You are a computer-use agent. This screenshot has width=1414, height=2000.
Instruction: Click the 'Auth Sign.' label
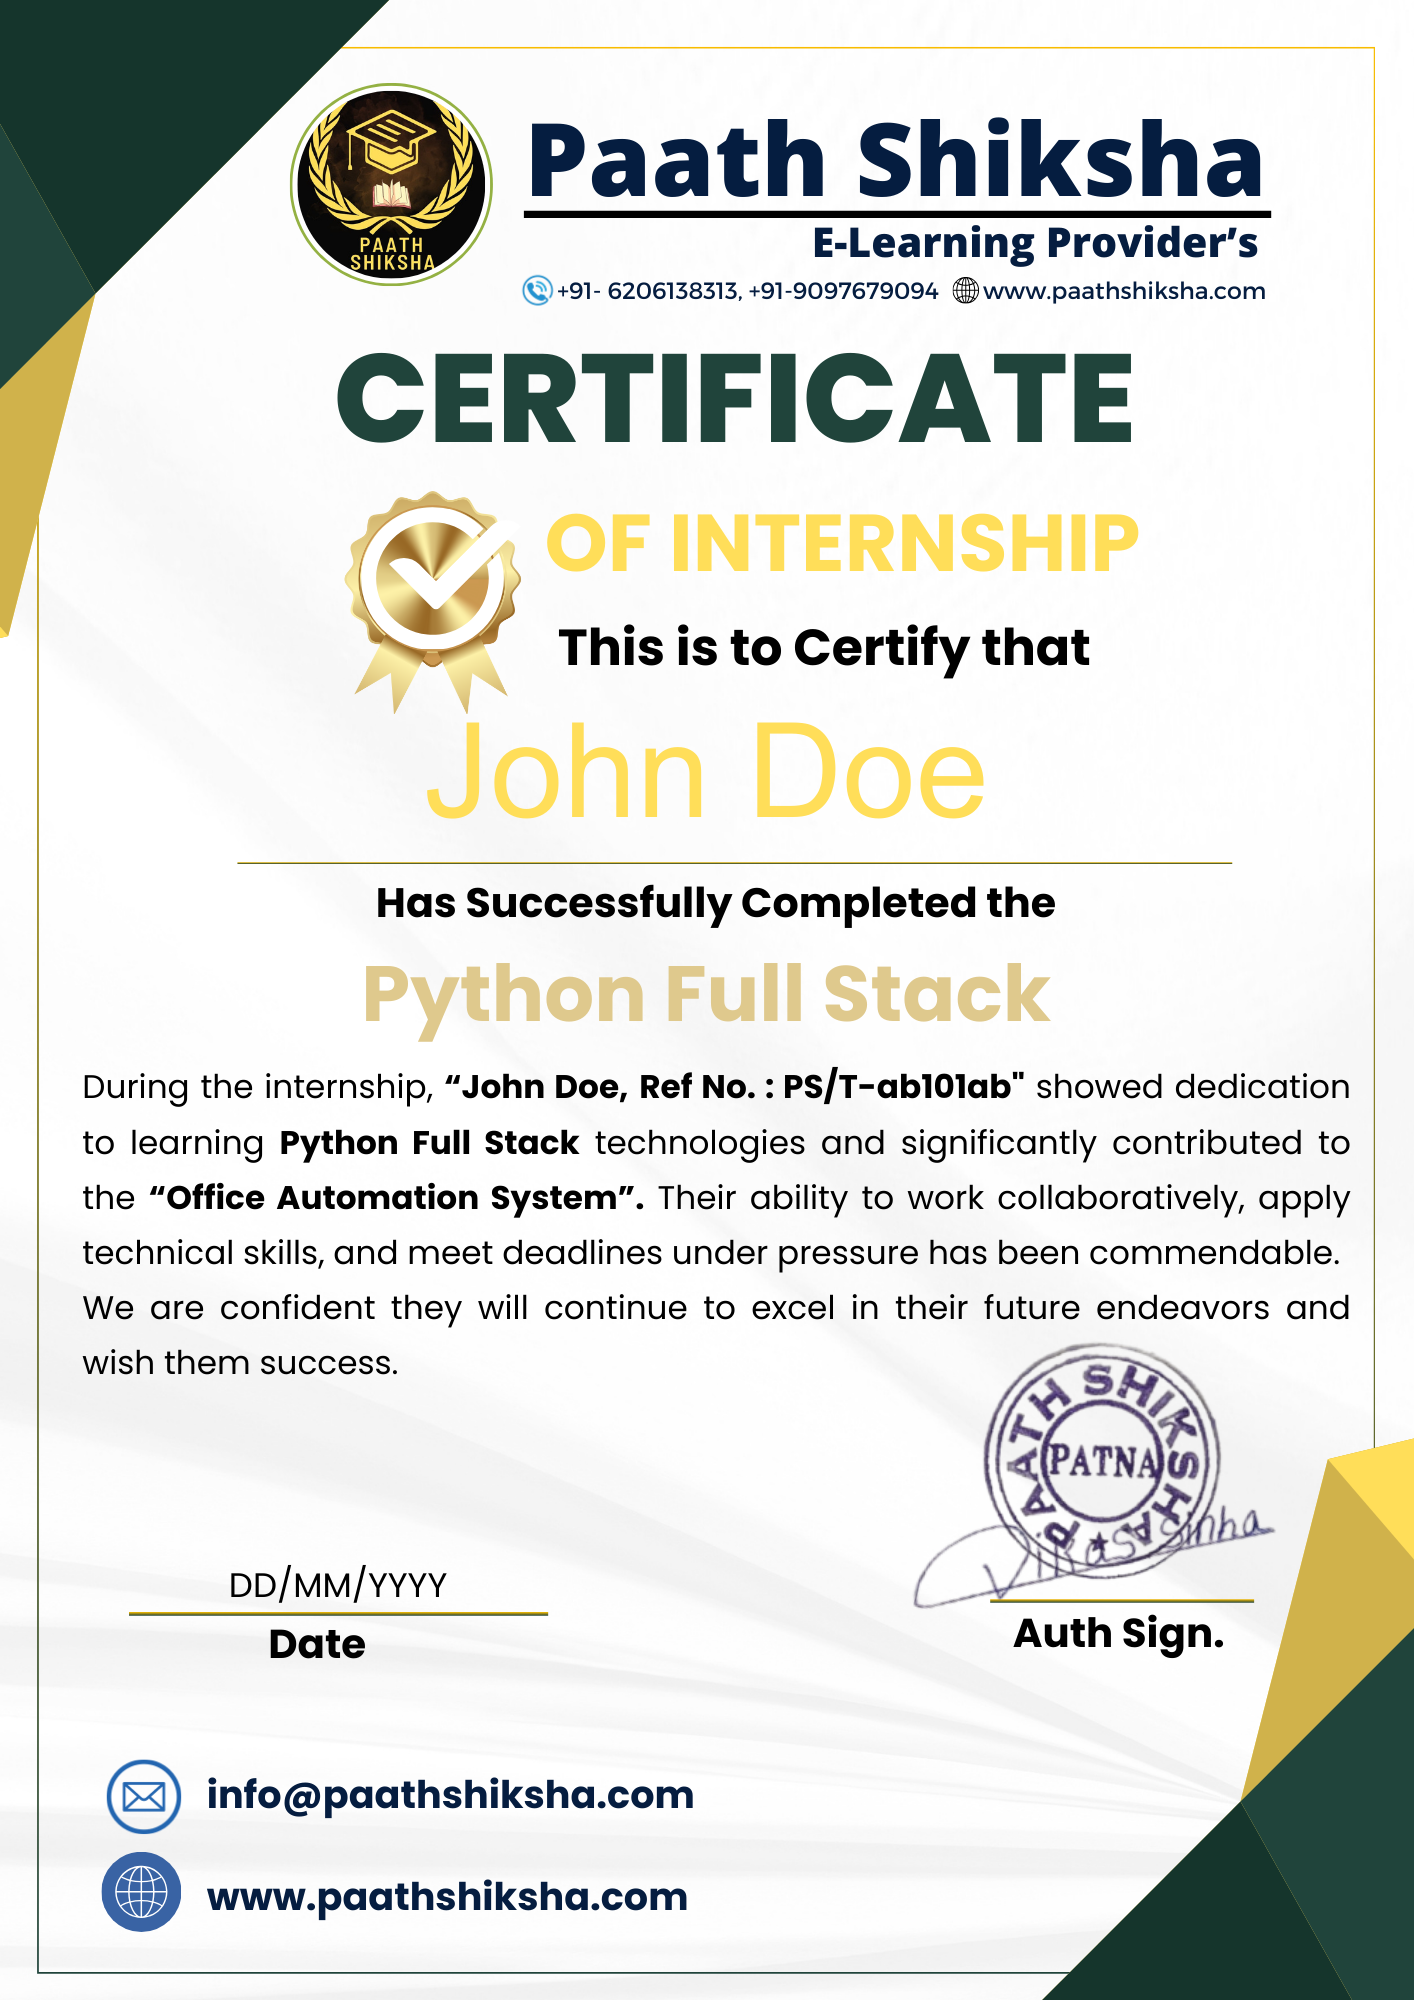[x=1119, y=1635]
